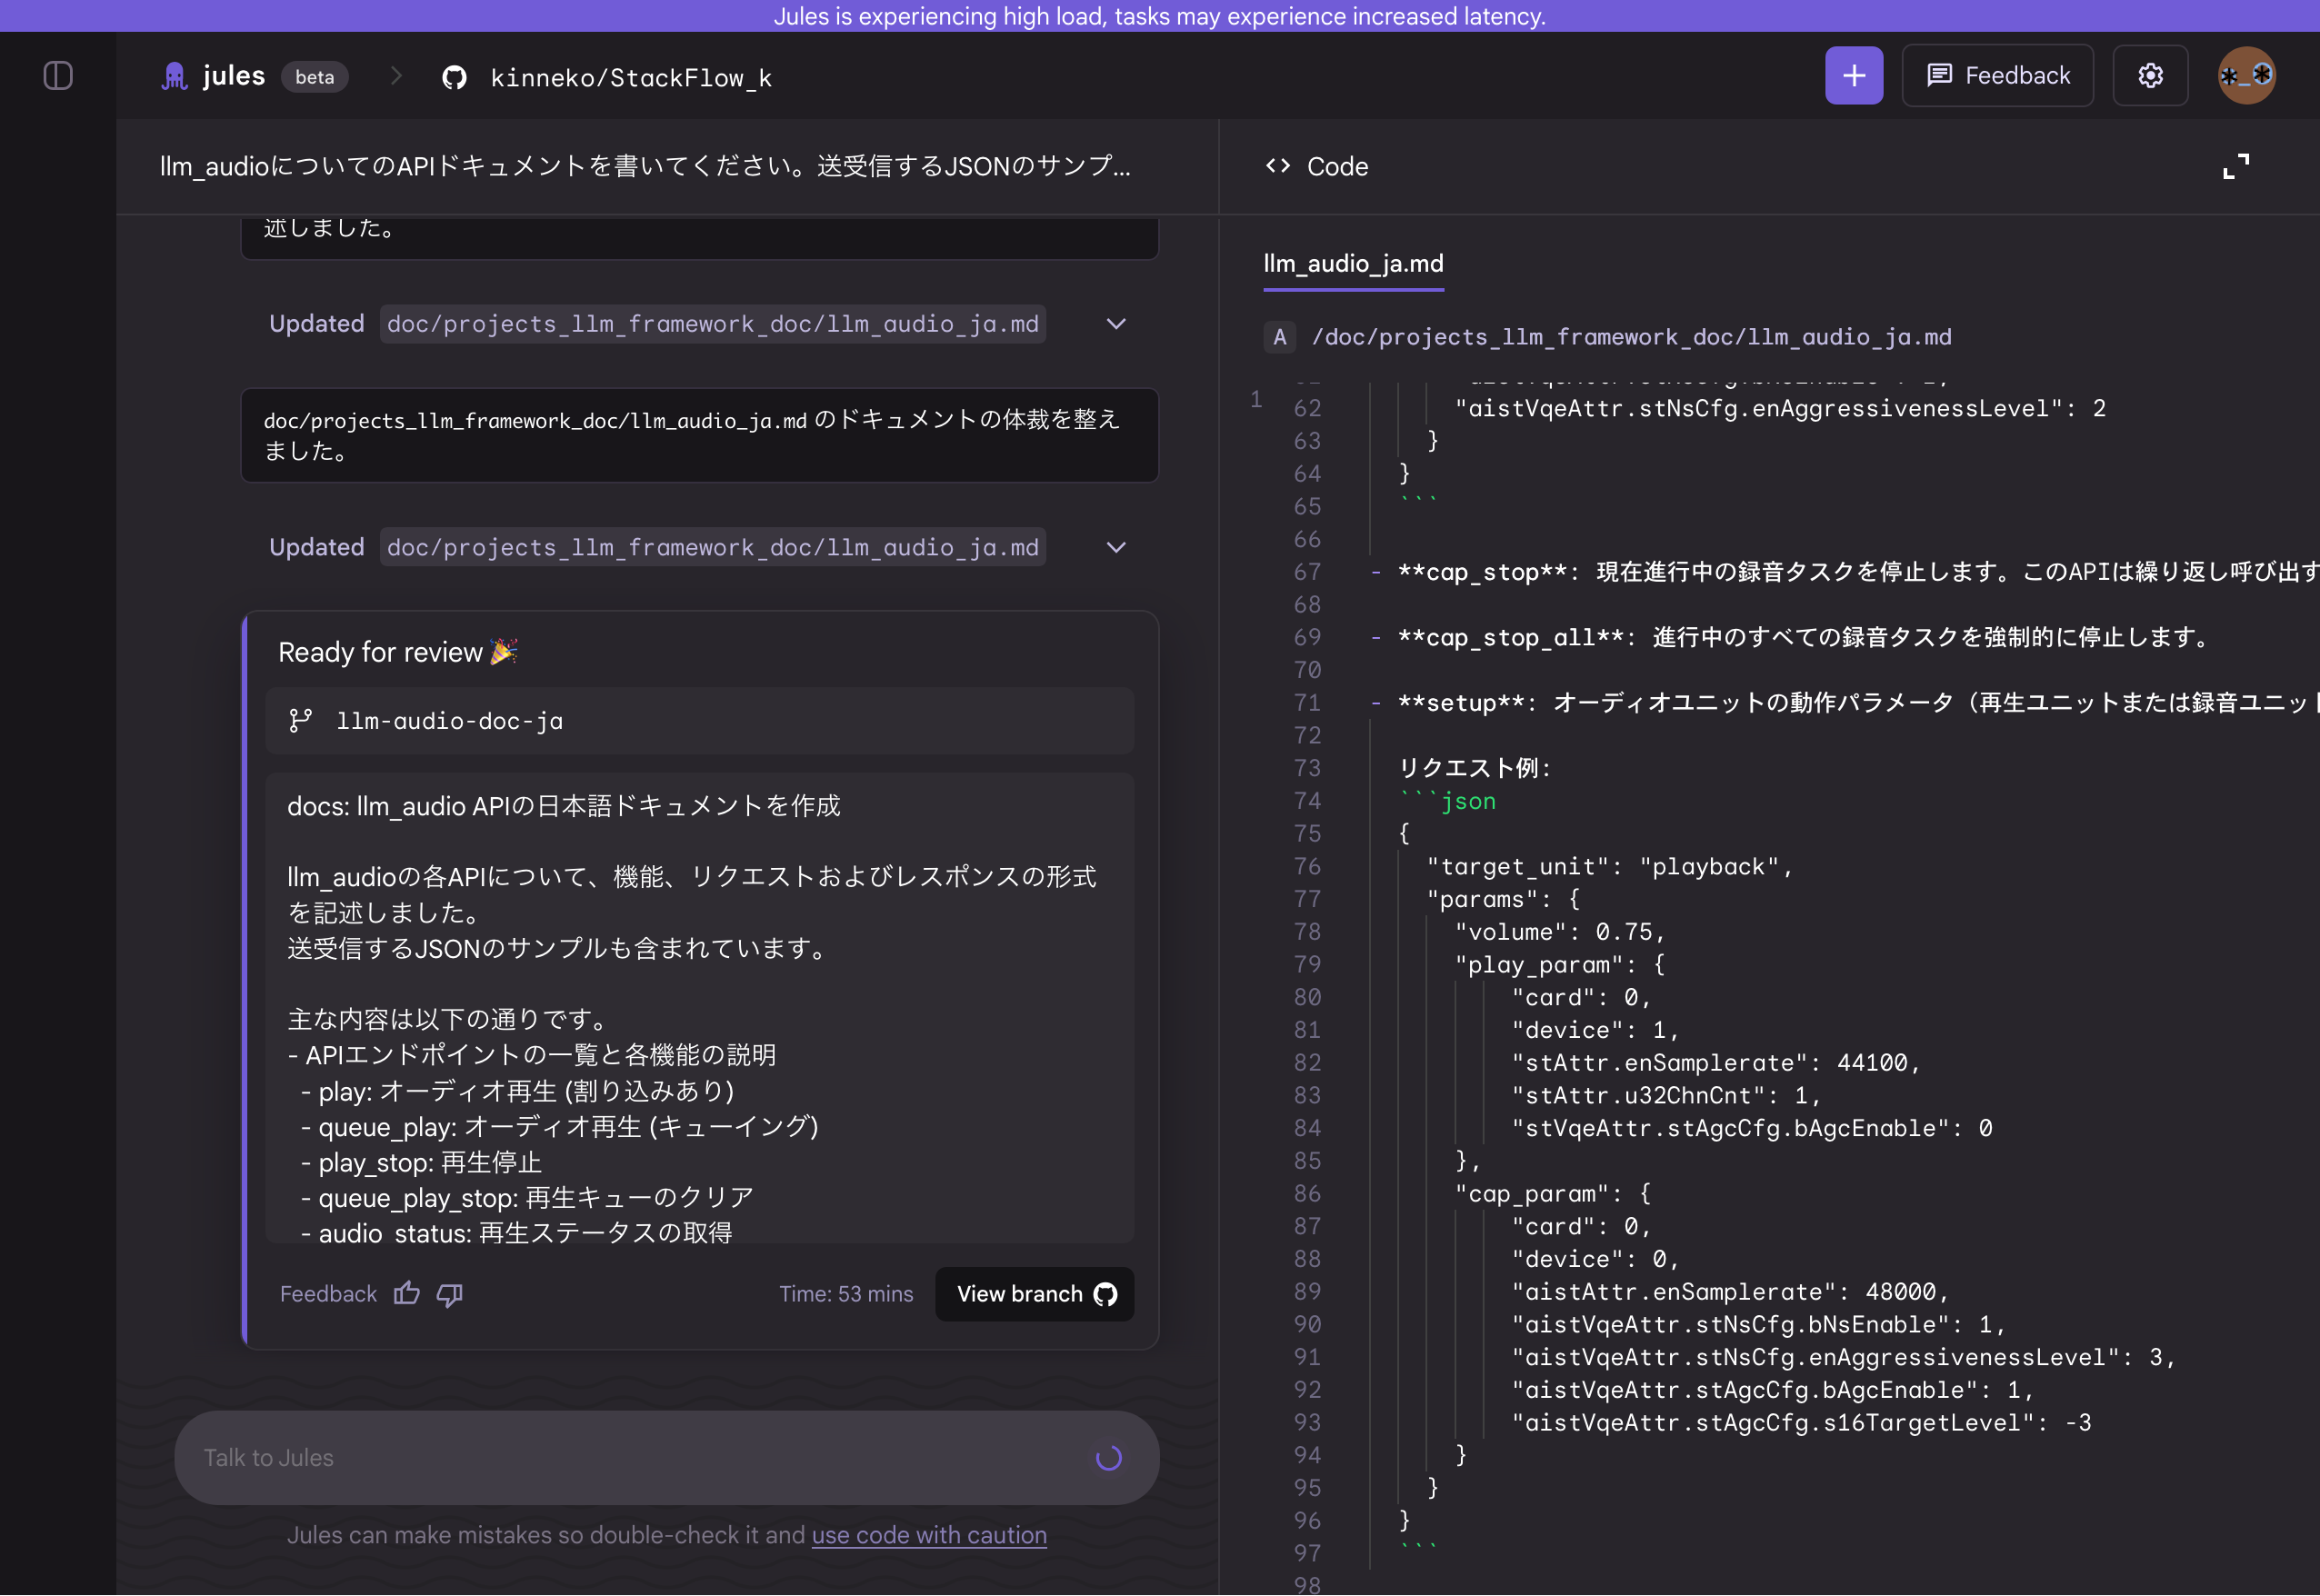Click the beta badge
2320x1596 pixels.
(315, 77)
